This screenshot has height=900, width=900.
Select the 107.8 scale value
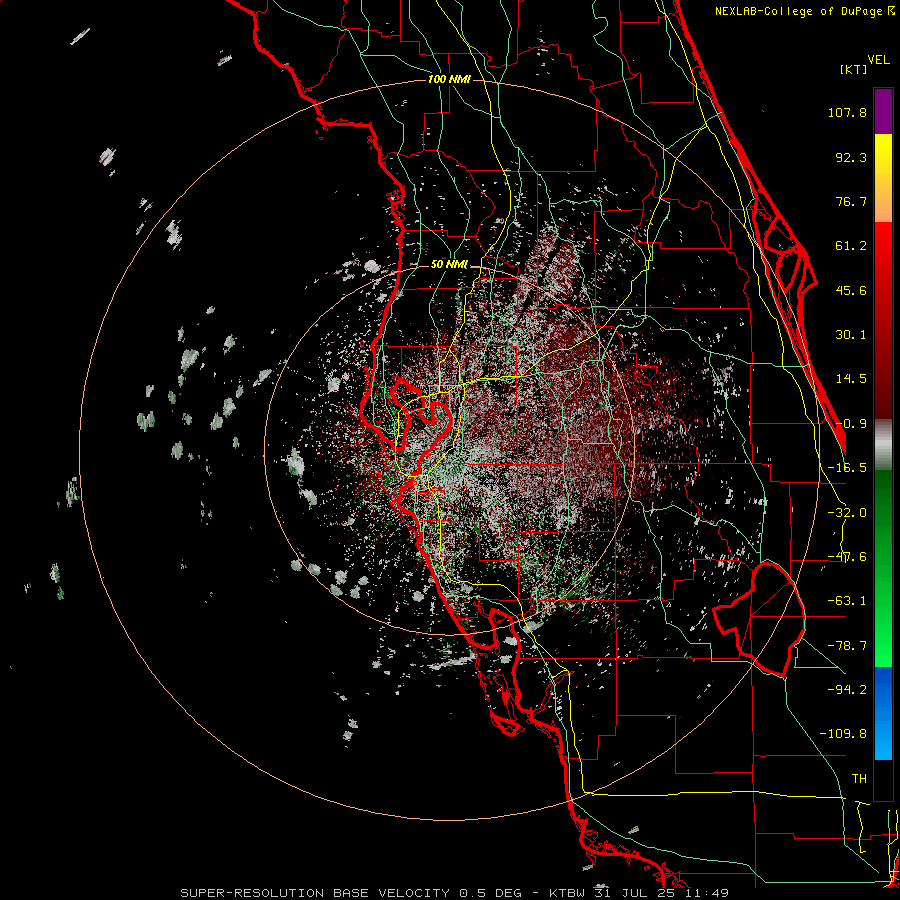(847, 112)
